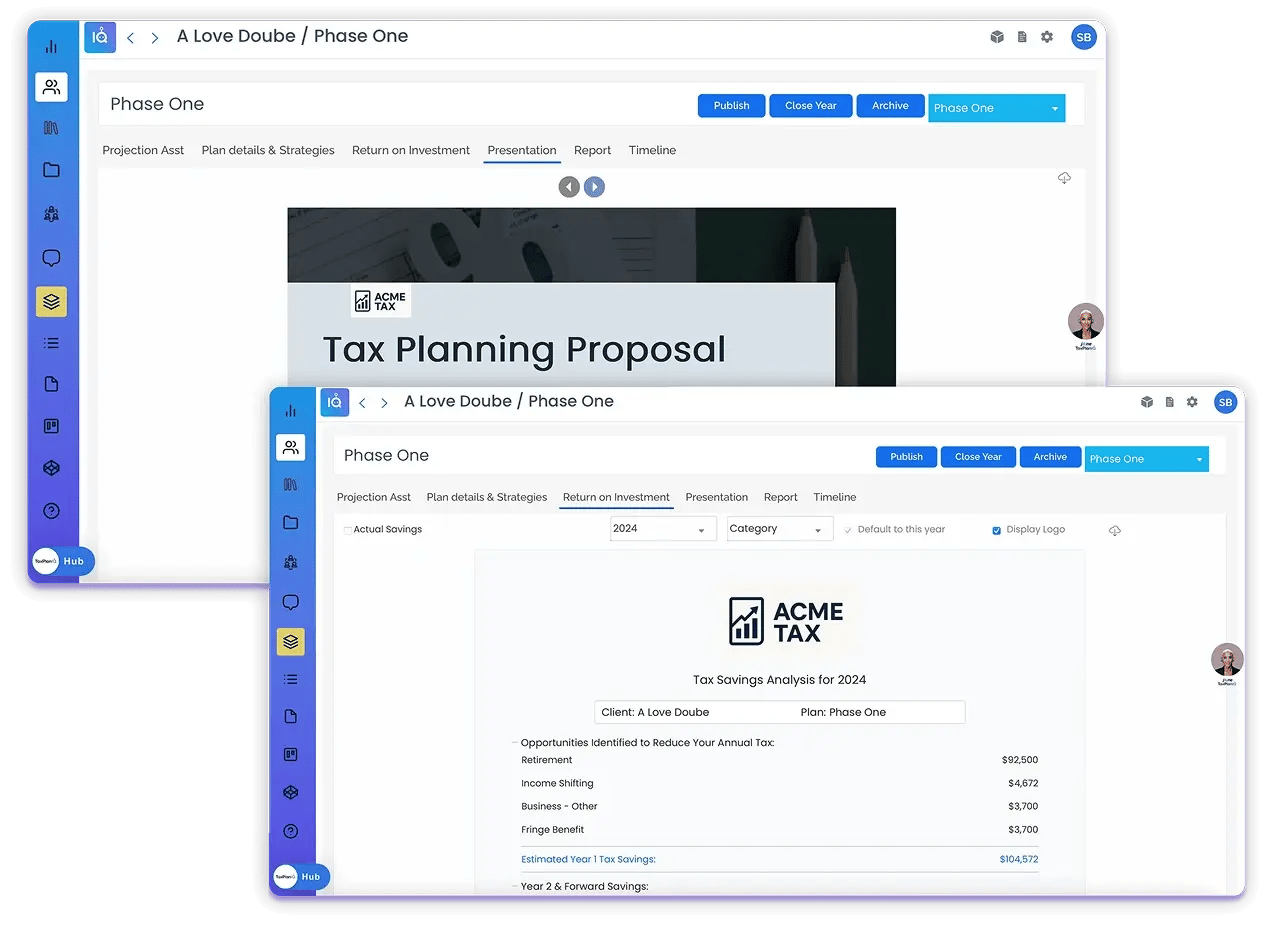The image size is (1270, 928).
Task: Open the chat bubble icon in the back window sidebar
Action: click(x=51, y=258)
